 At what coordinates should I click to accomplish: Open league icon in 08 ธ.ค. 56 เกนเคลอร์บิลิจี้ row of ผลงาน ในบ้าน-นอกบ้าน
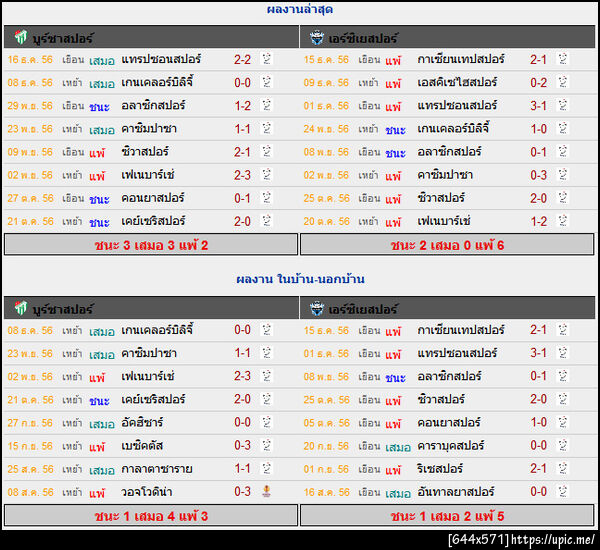click(x=266, y=330)
